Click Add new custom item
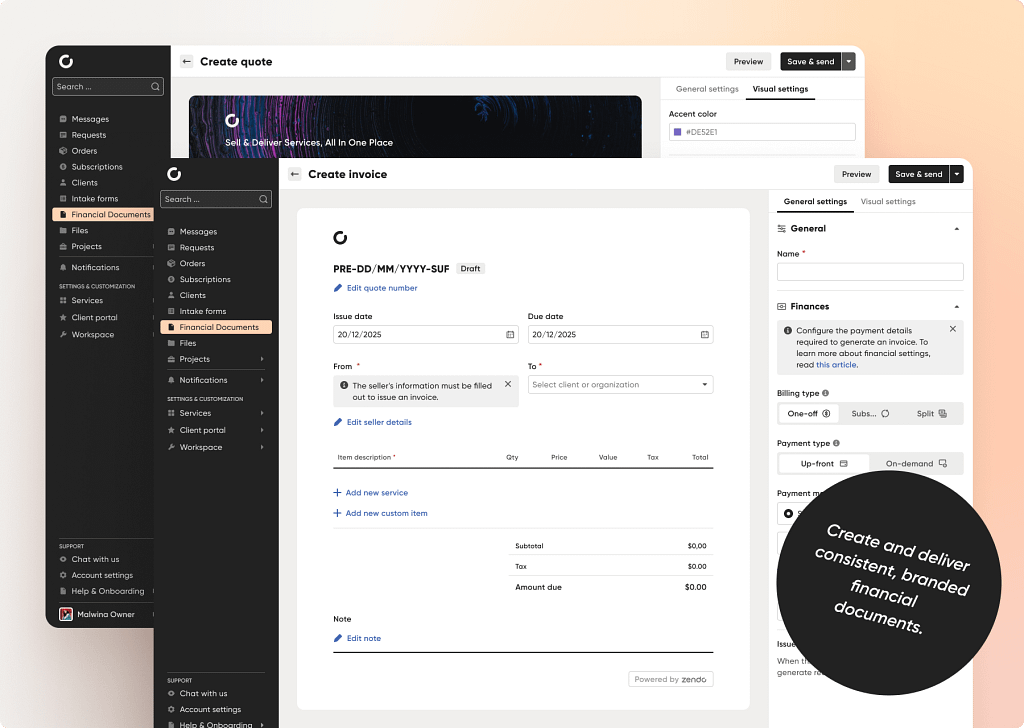1024x728 pixels. pyautogui.click(x=380, y=513)
